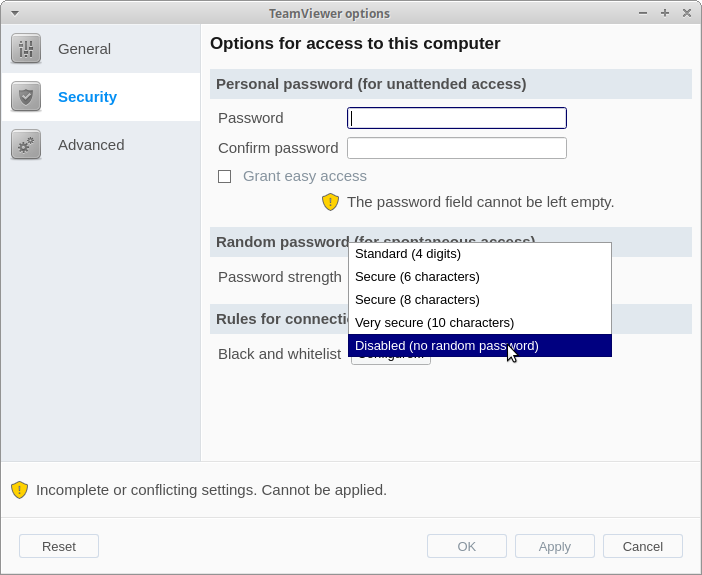
Task: Click the Password strength label
Action: click(x=280, y=277)
